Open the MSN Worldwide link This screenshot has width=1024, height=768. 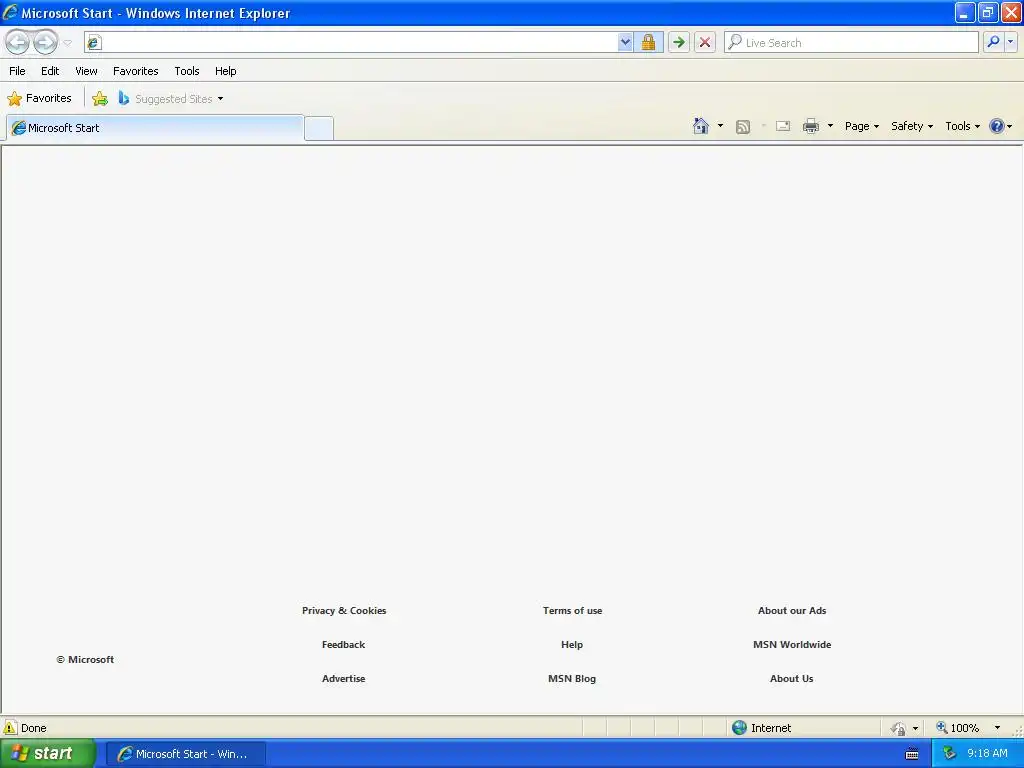point(792,645)
